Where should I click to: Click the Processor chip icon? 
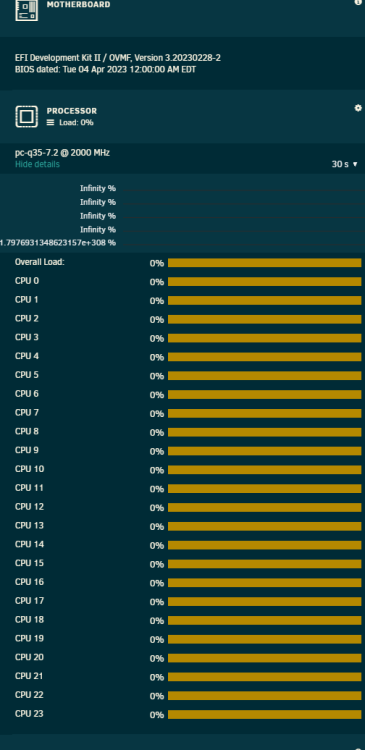[26, 116]
